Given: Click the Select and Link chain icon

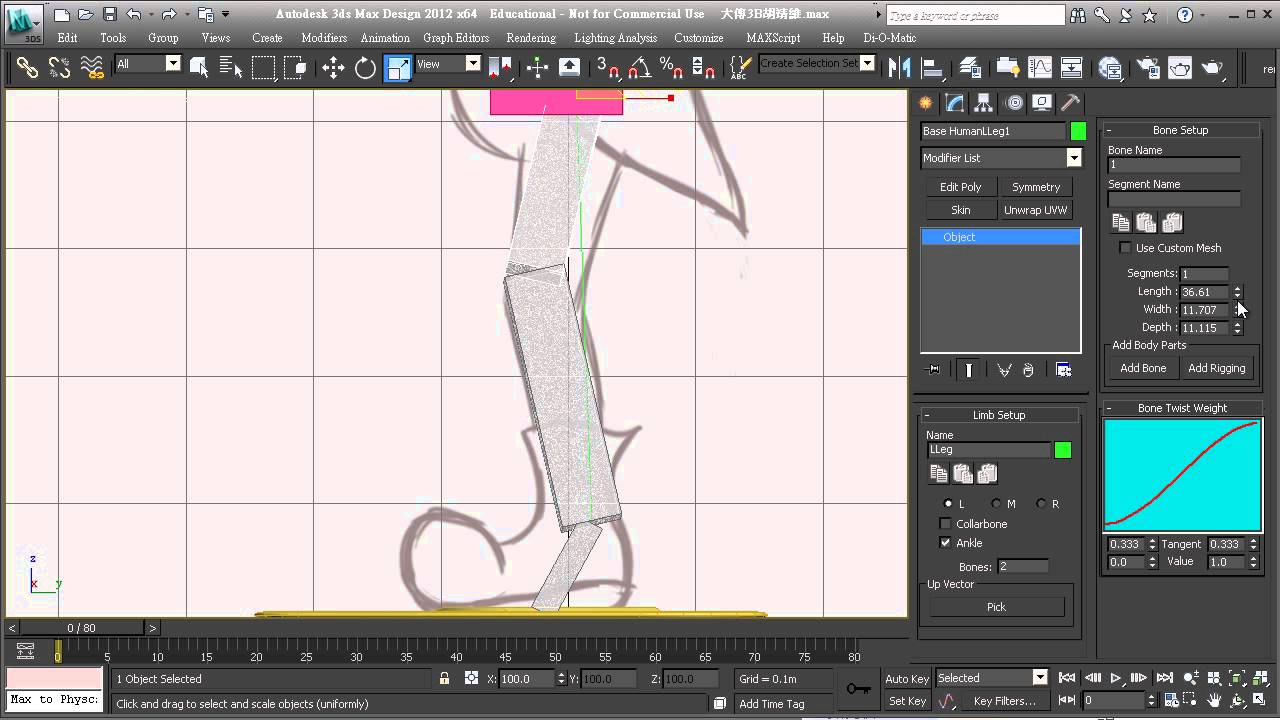Looking at the screenshot, I should (x=27, y=68).
